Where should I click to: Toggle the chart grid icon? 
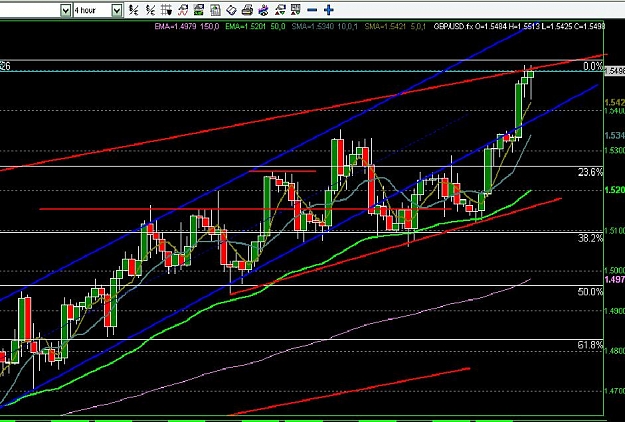coord(167,10)
